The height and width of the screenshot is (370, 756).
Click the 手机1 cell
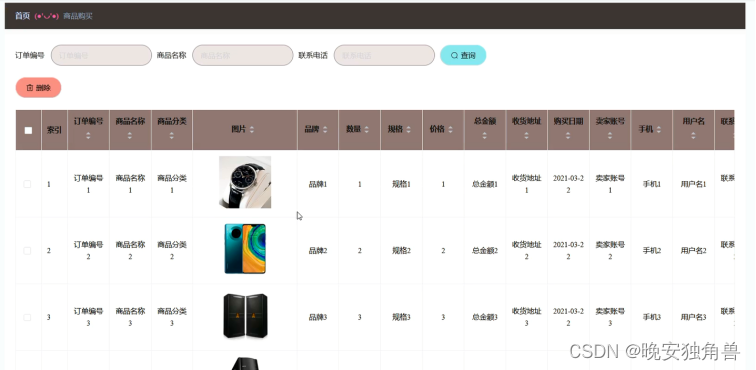click(652, 184)
